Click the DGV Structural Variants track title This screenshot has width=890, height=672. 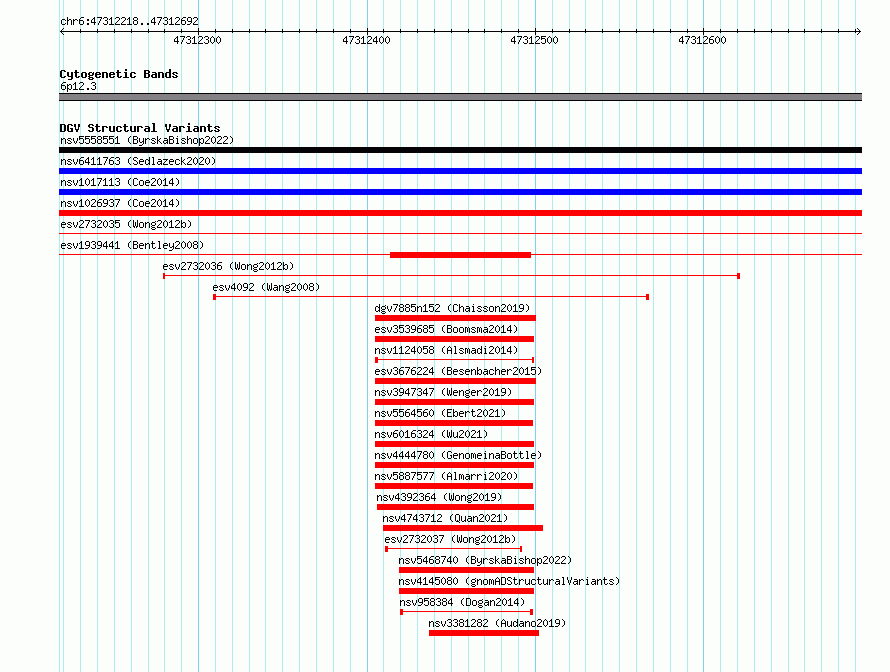[140, 128]
